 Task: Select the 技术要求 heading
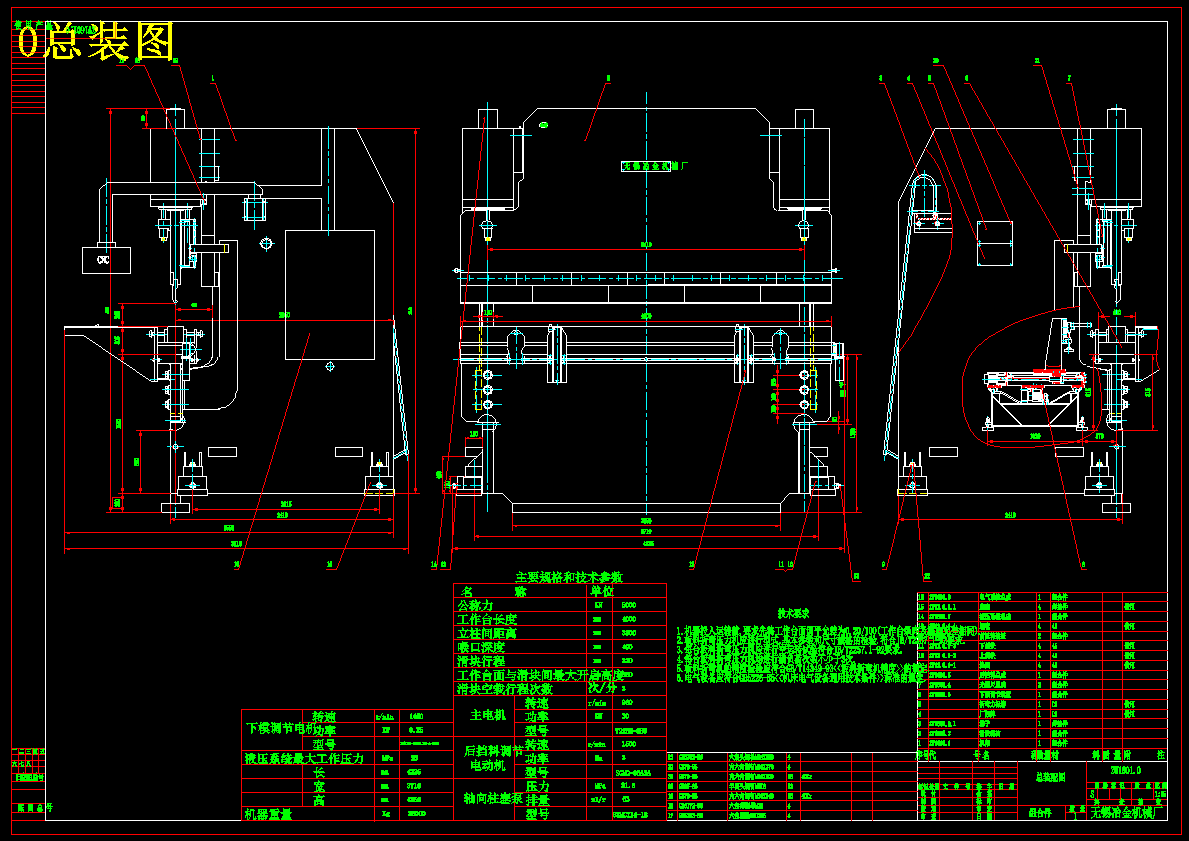pyautogui.click(x=793, y=613)
